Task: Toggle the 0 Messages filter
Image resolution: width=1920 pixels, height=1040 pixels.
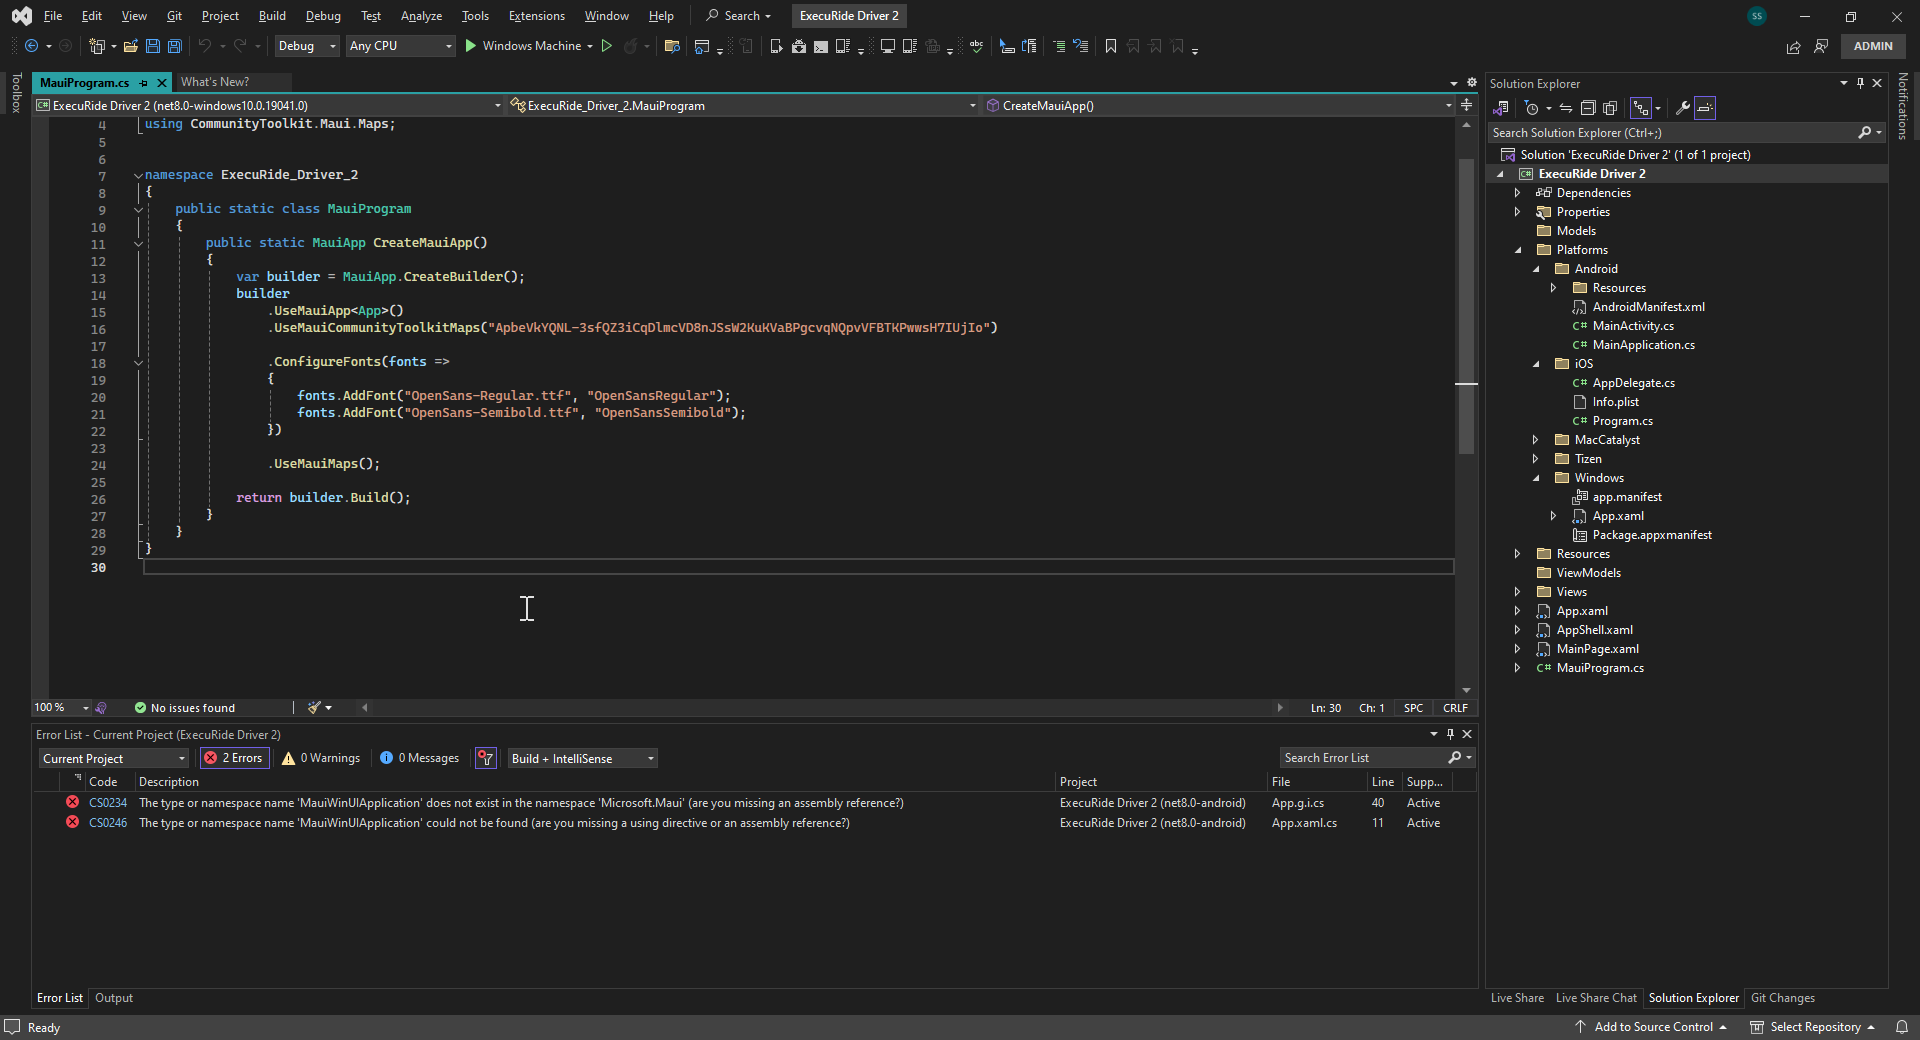Action: click(420, 758)
